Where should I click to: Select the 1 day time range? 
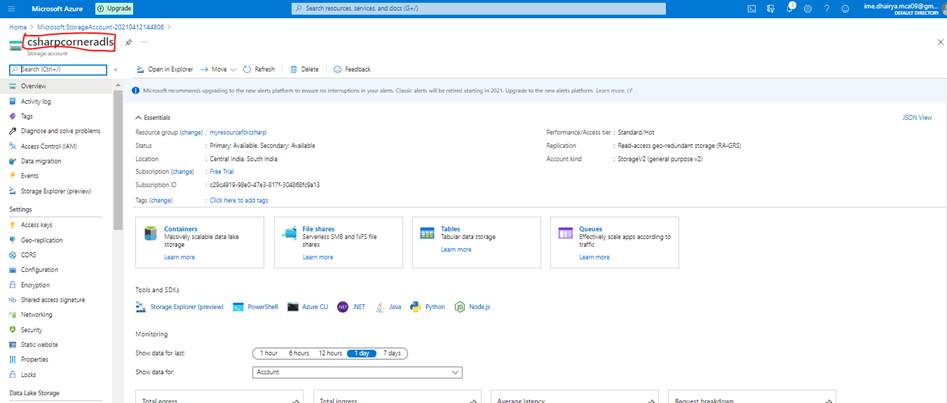(x=361, y=353)
